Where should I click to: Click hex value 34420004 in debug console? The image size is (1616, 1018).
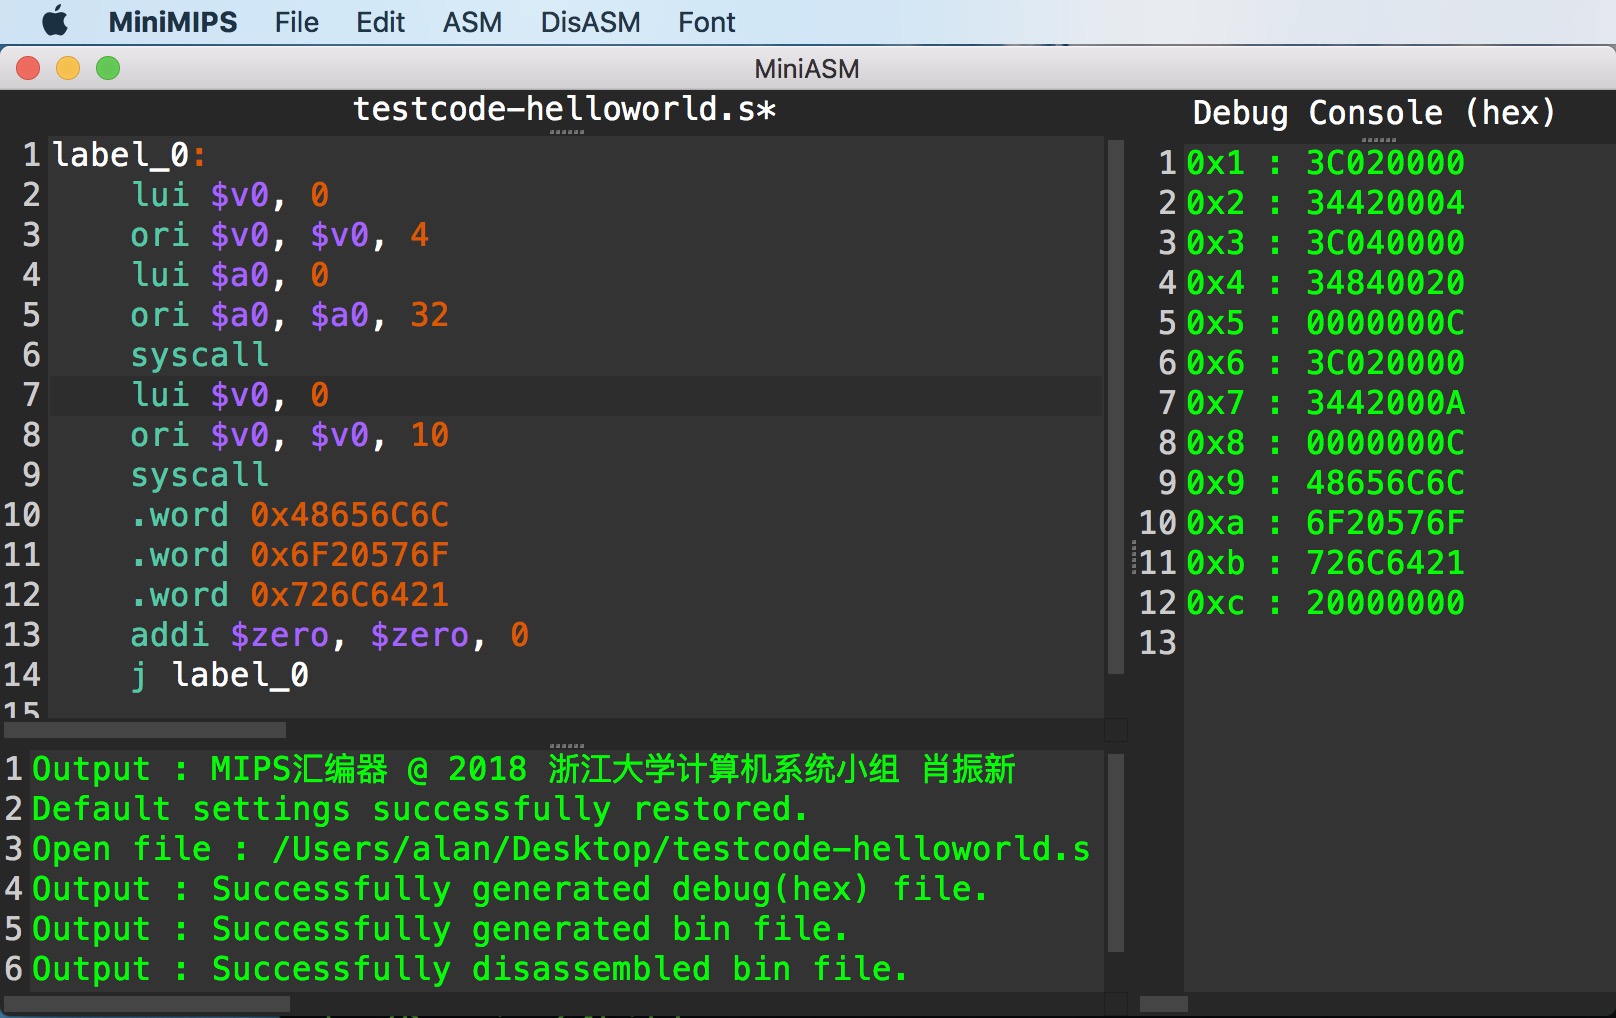(x=1385, y=203)
